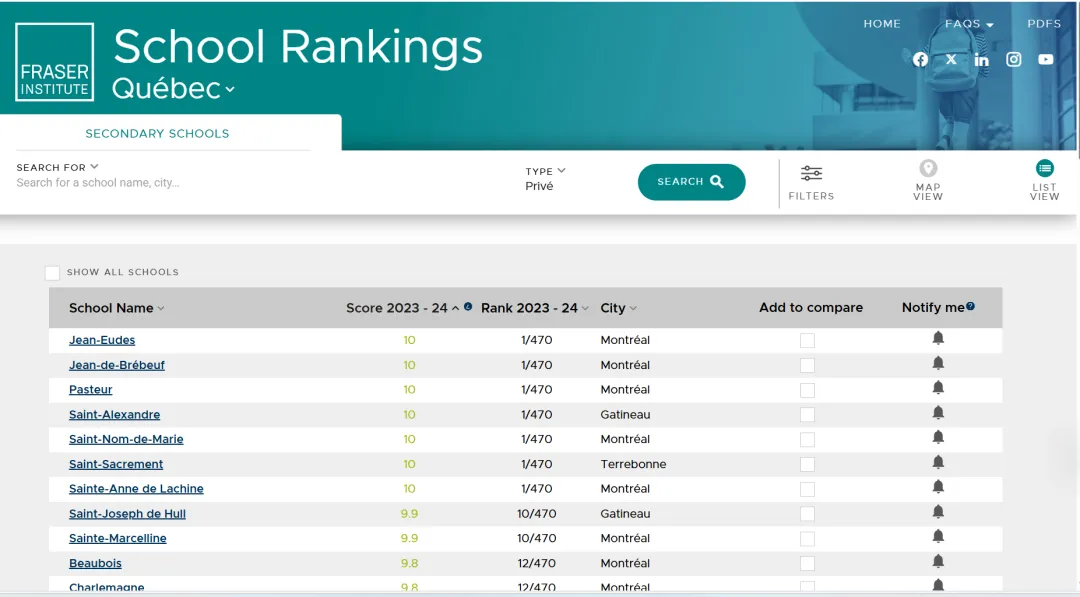This screenshot has width=1080, height=597.
Task: Open the LinkedIn social icon
Action: [x=982, y=60]
